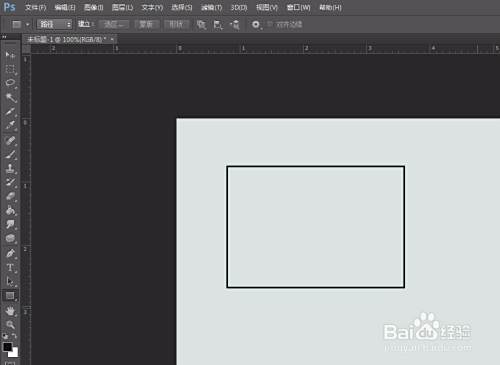Viewport: 500px width, 365px height.
Task: Select the Lasso tool
Action: click(x=10, y=83)
